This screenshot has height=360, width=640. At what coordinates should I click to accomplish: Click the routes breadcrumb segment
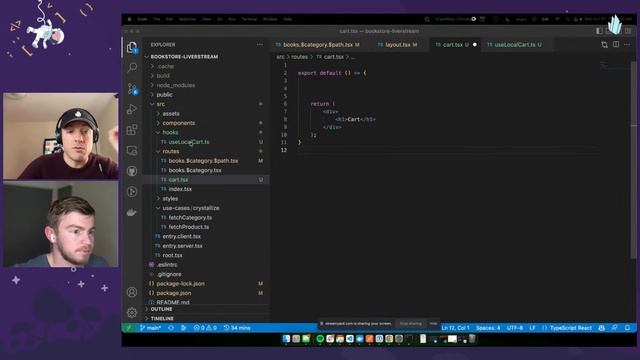pos(299,57)
